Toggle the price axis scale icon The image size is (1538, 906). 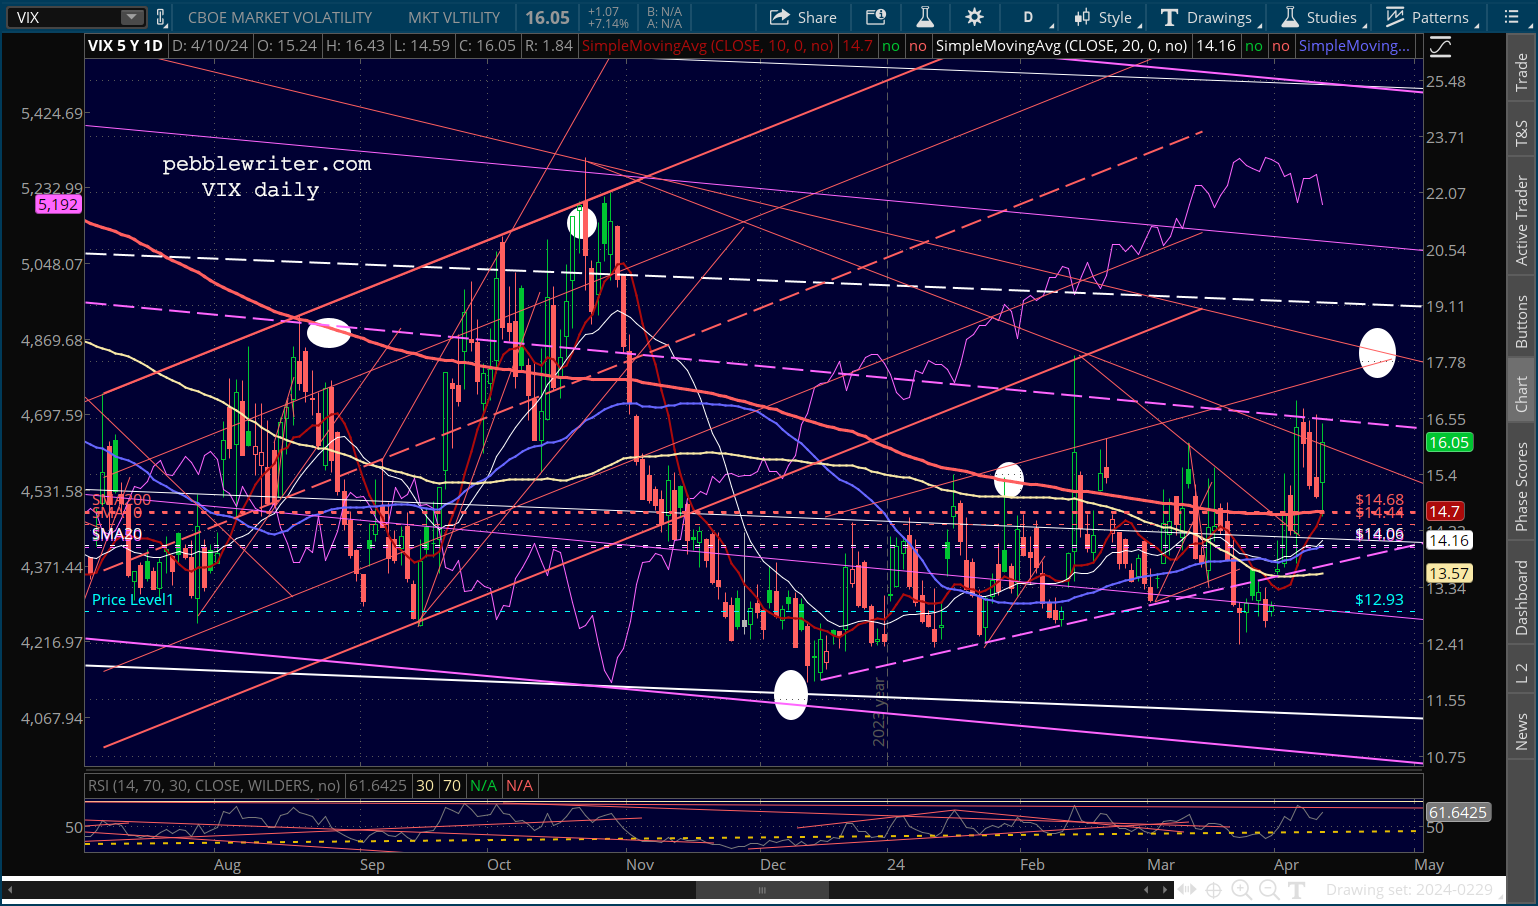[1440, 46]
